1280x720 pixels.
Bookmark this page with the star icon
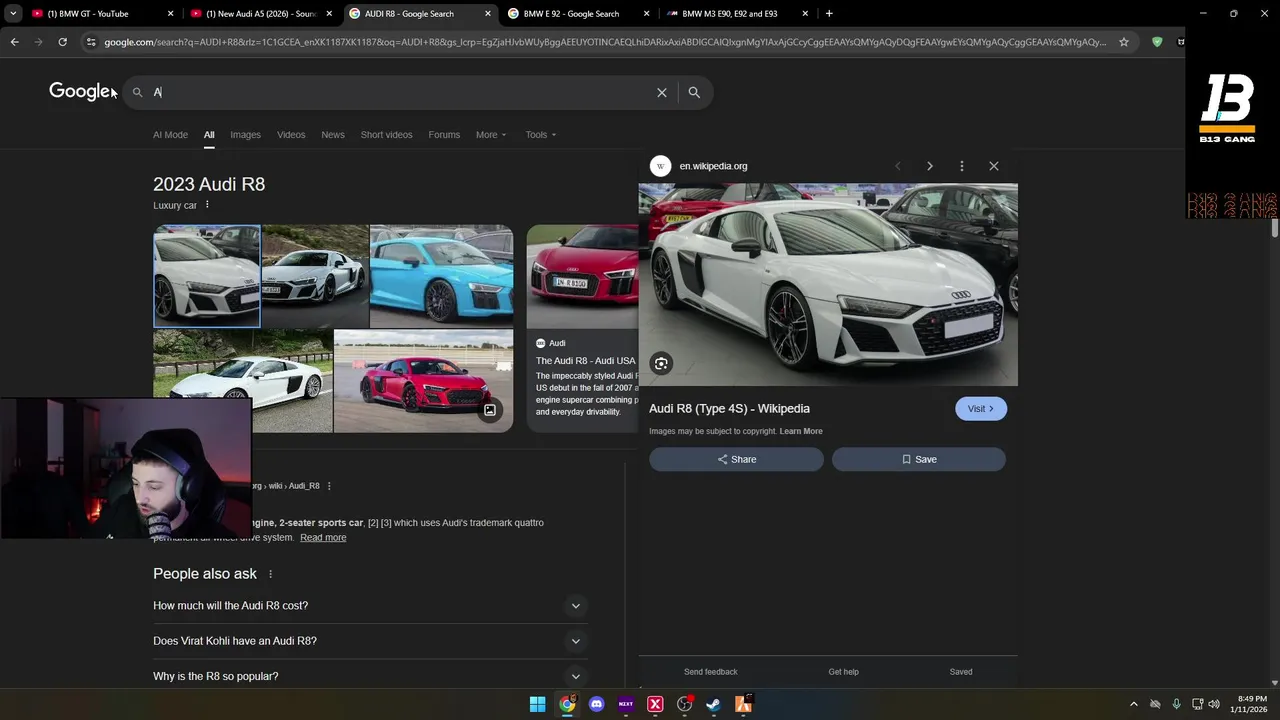coord(1124,42)
